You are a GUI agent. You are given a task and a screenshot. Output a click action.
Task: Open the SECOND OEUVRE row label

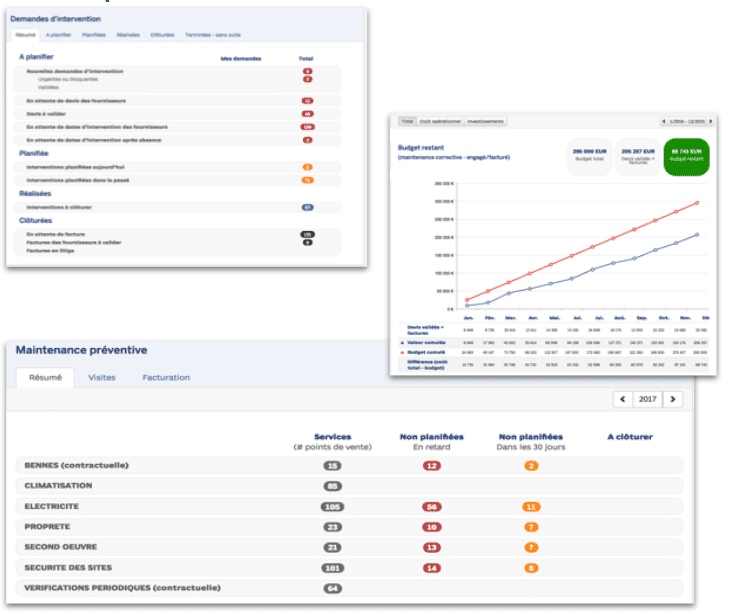[x=62, y=547]
